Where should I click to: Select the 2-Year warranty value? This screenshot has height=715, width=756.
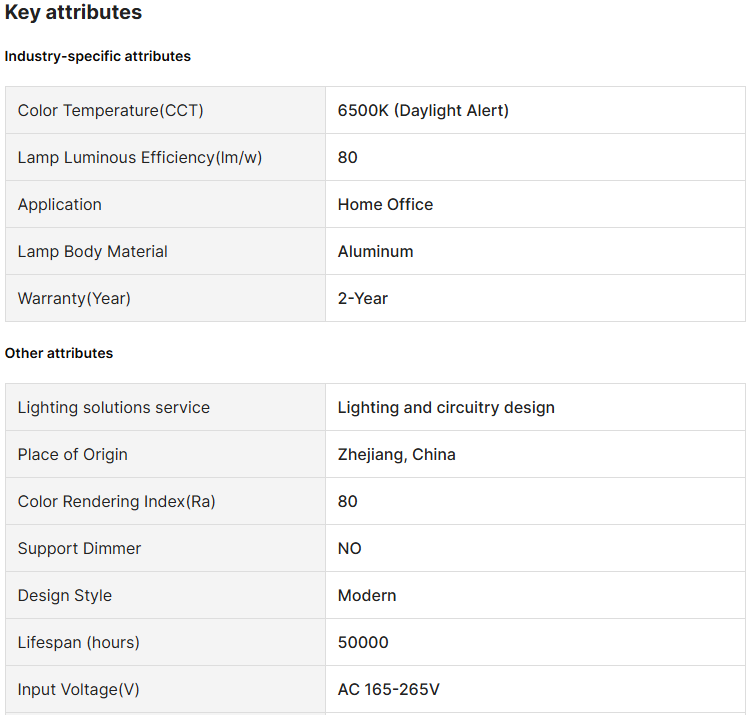363,298
